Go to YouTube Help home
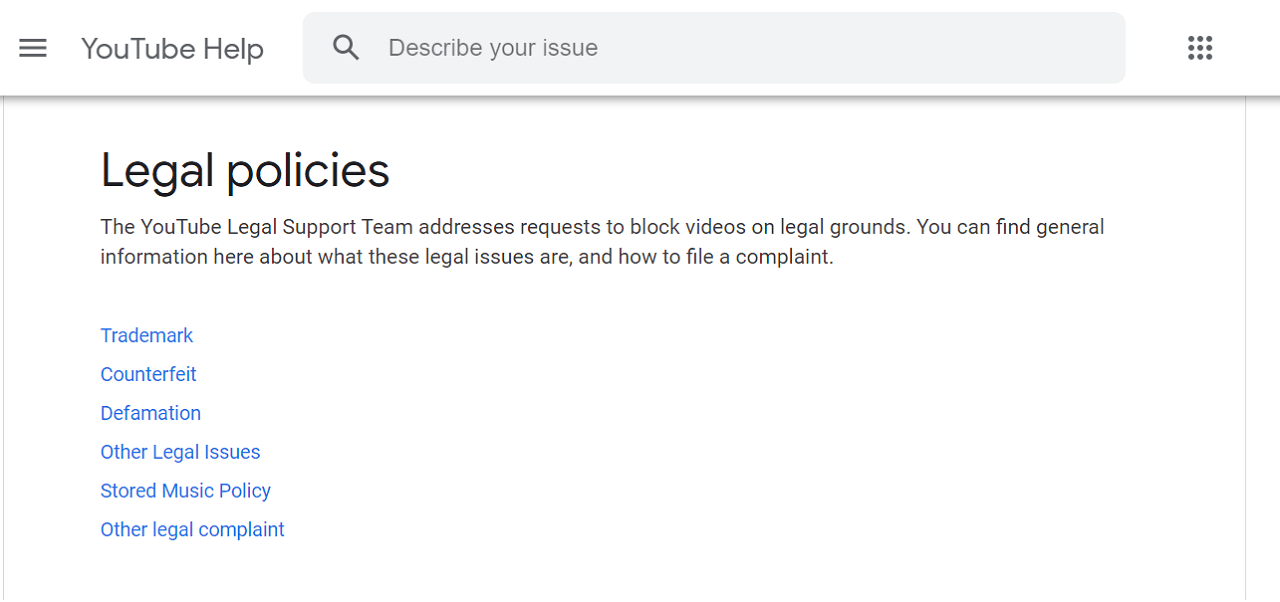This screenshot has width=1280, height=602. [172, 49]
